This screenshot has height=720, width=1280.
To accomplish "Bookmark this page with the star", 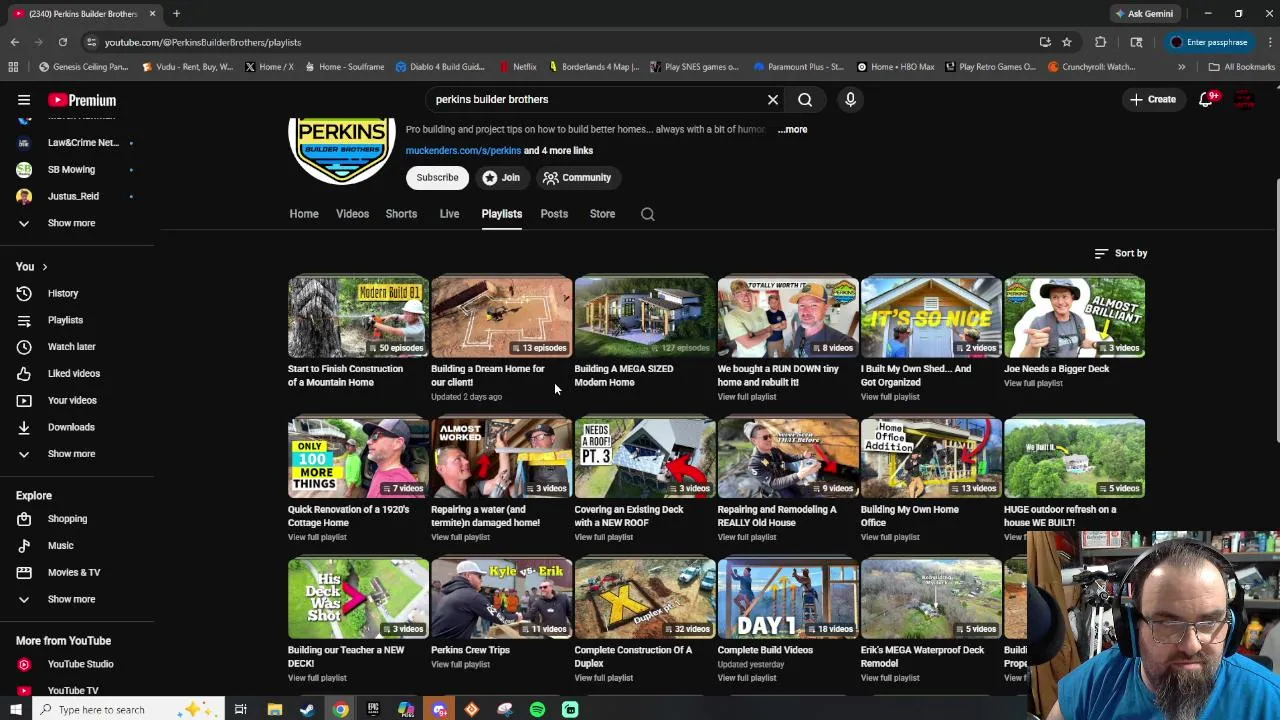I will tap(1067, 42).
